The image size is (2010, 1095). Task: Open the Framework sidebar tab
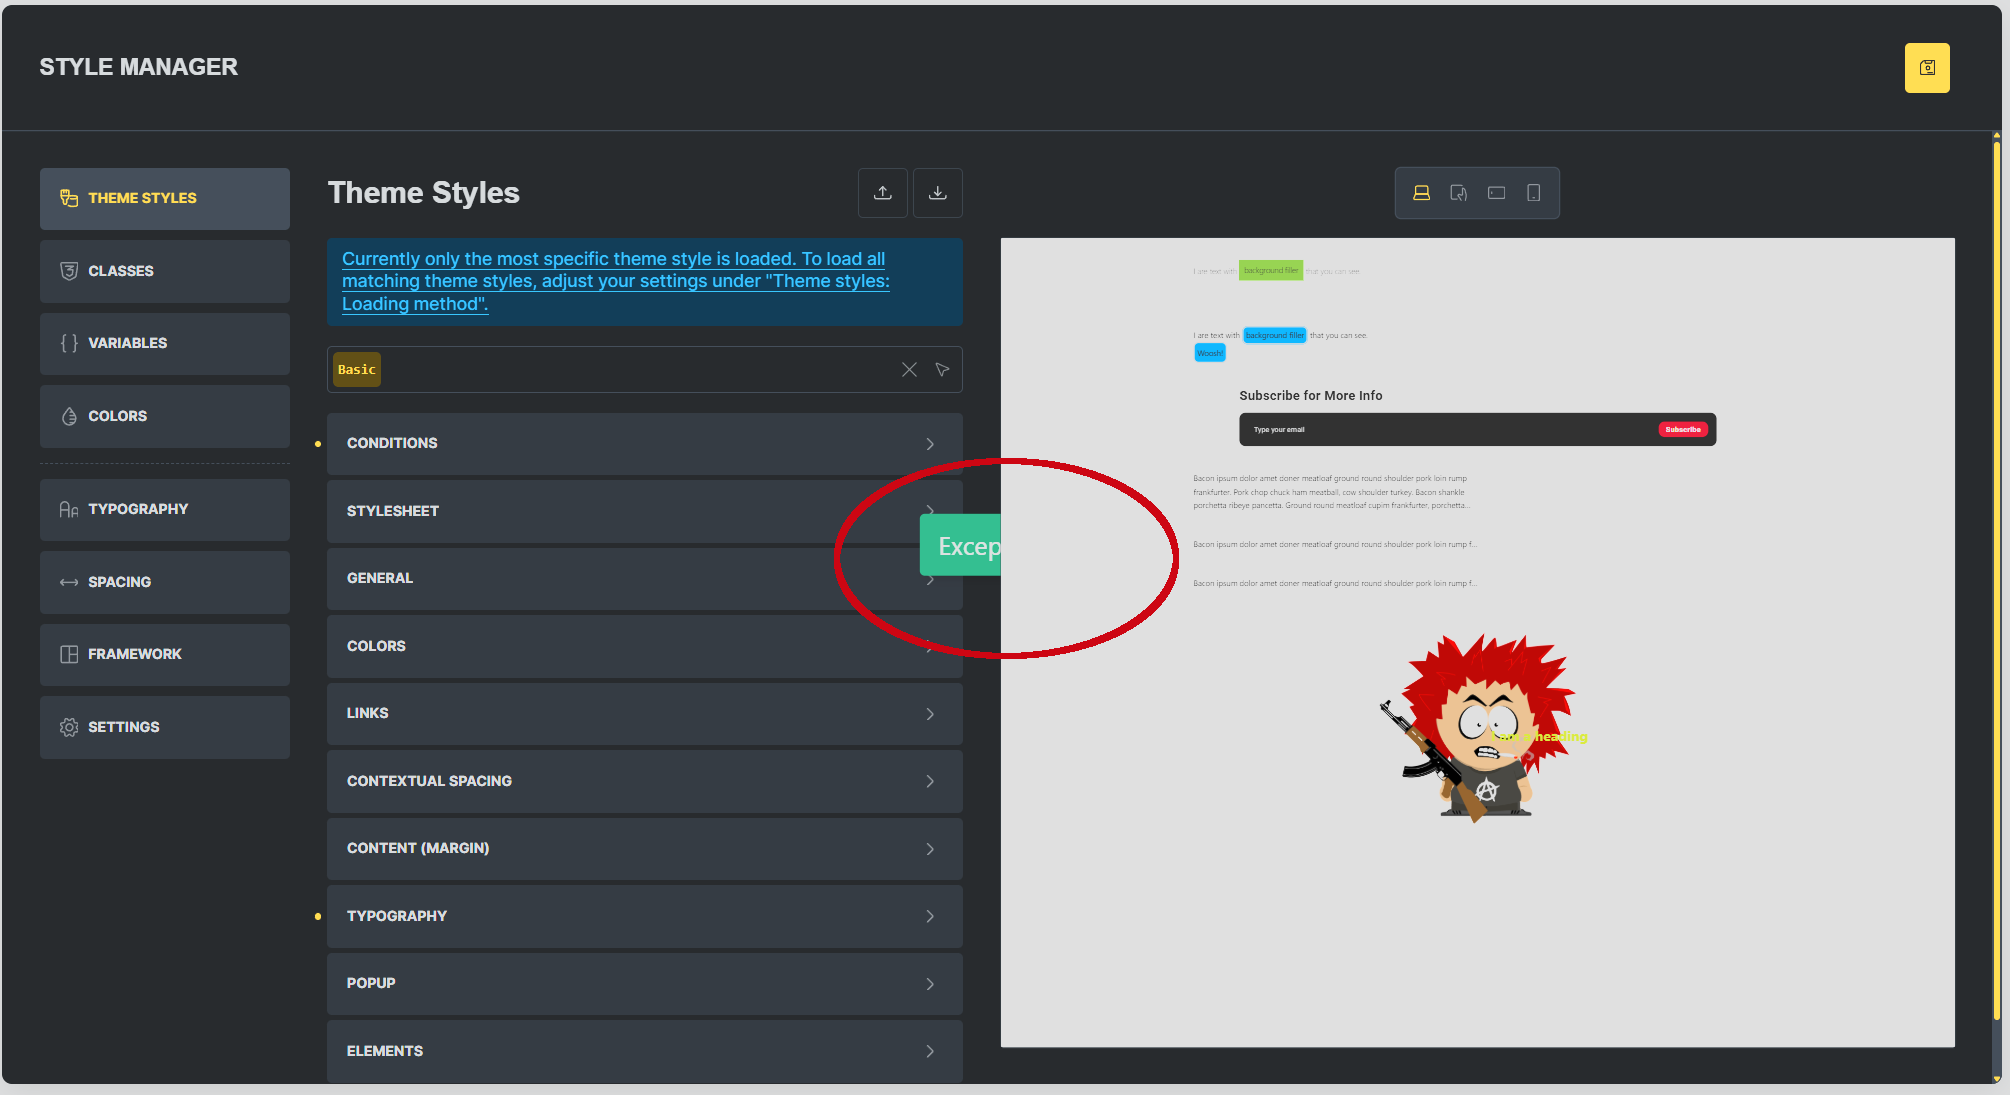point(165,654)
